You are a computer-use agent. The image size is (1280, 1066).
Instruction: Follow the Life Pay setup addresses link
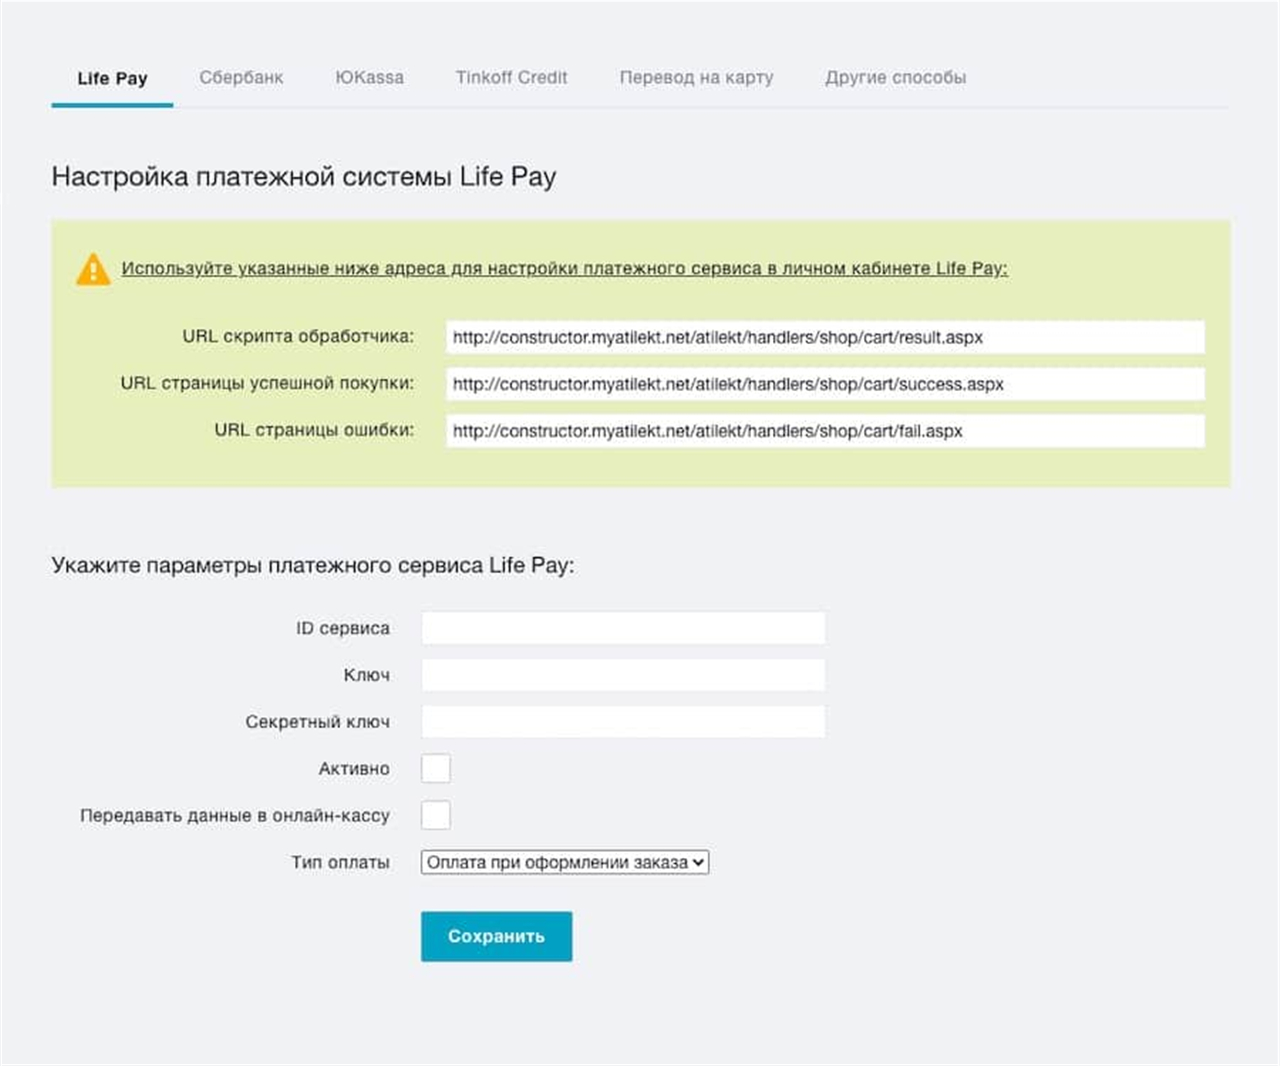565,268
